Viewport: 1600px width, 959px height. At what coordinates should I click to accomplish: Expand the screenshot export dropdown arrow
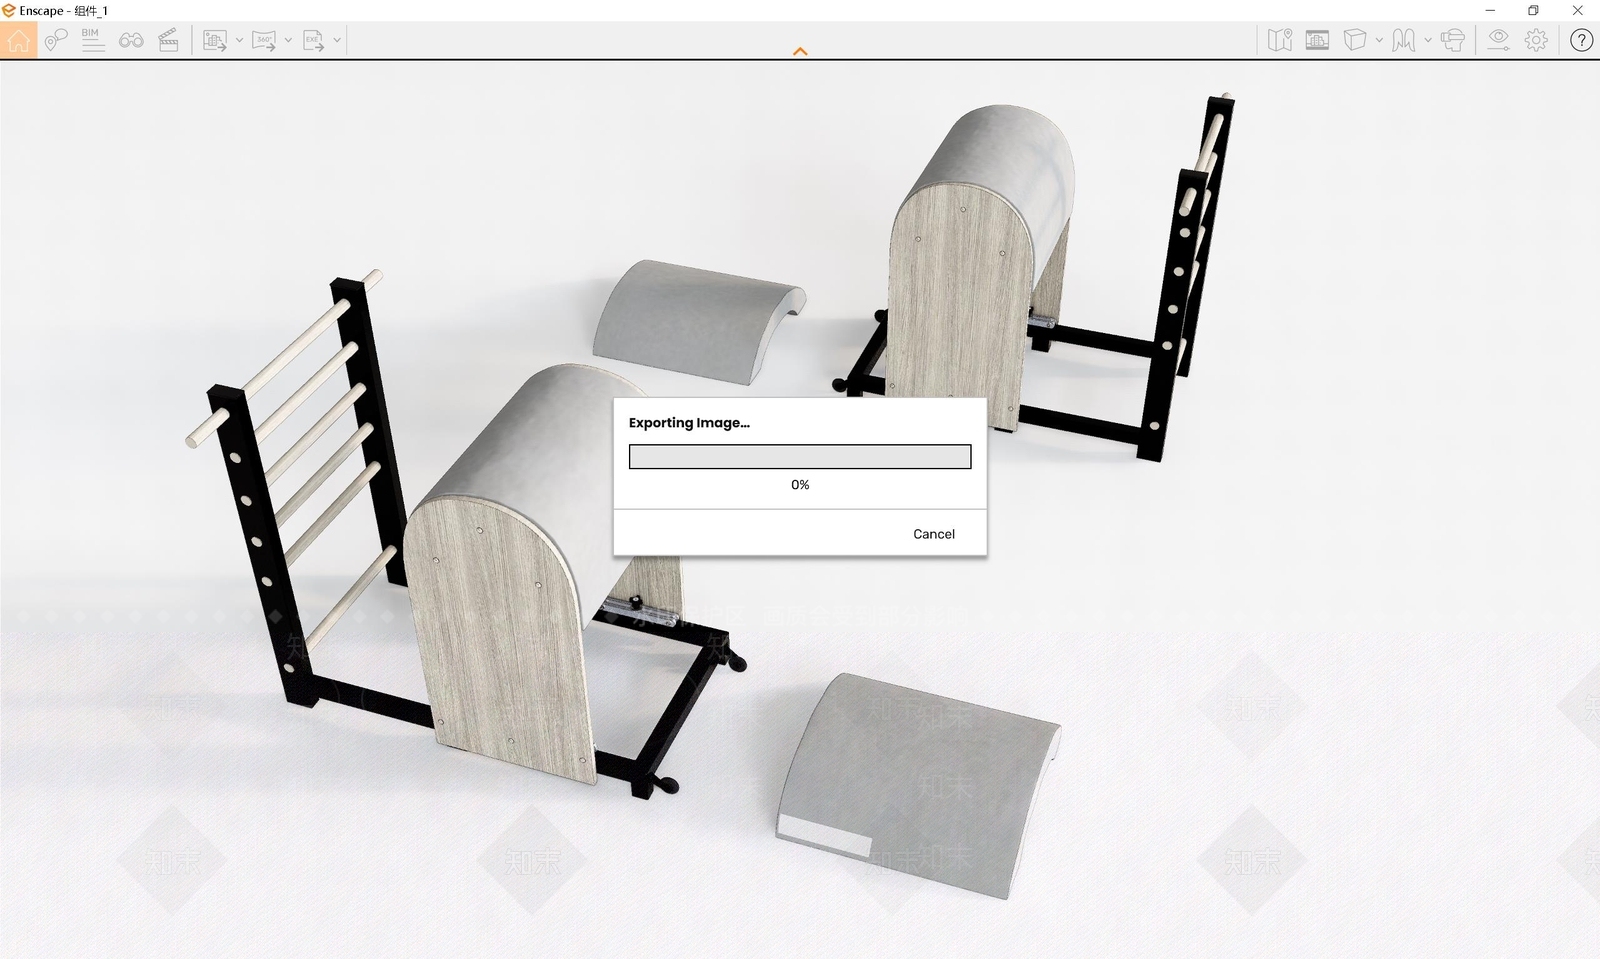point(239,40)
